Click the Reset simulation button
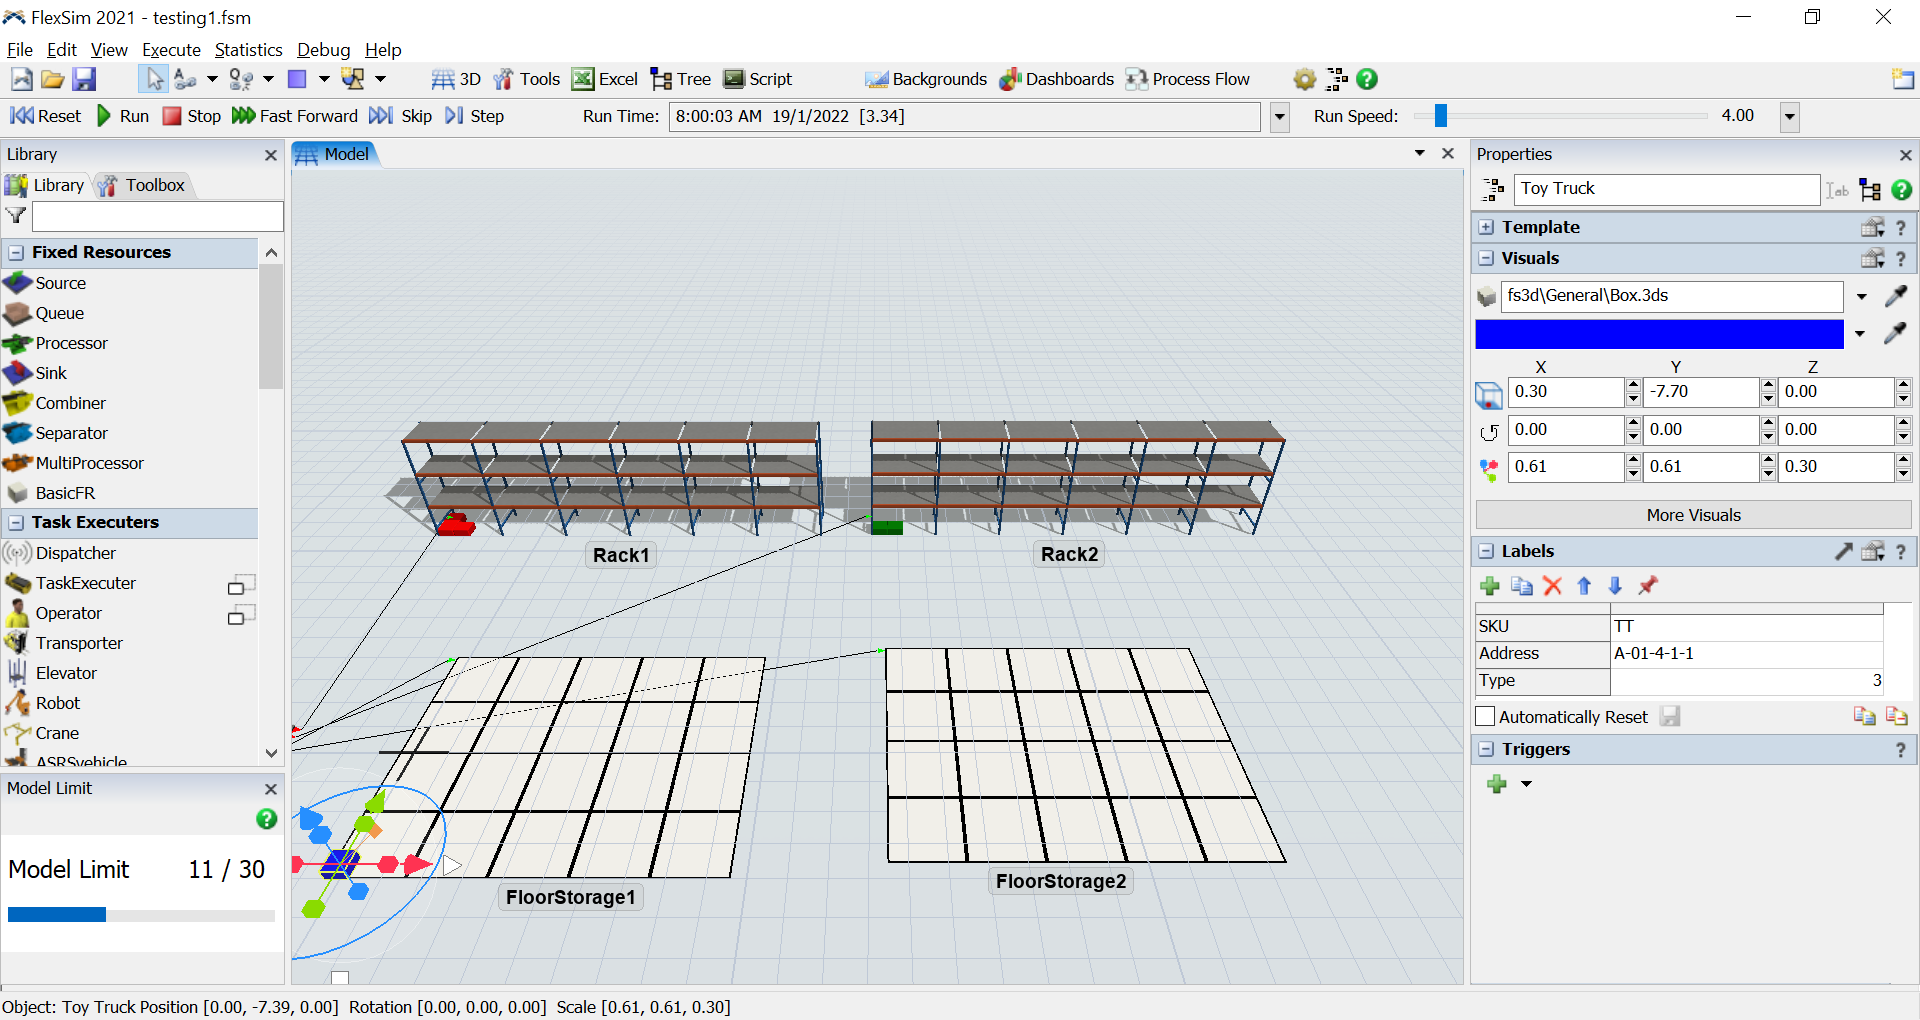The image size is (1920, 1020). tap(46, 116)
